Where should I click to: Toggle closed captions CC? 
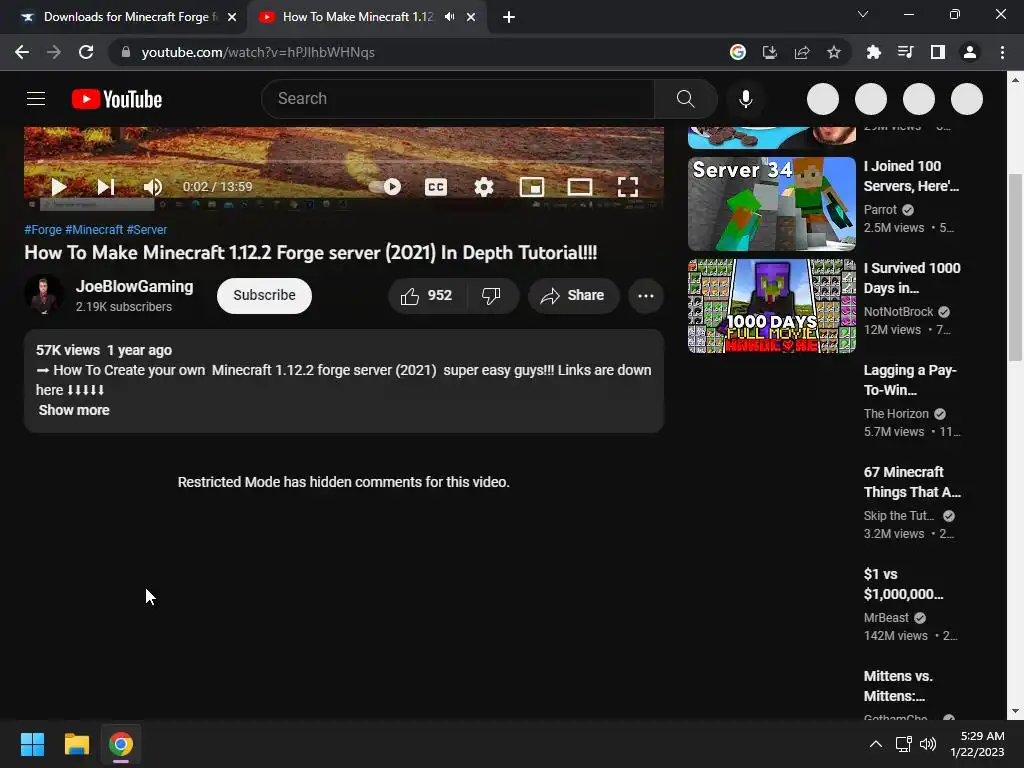436,187
